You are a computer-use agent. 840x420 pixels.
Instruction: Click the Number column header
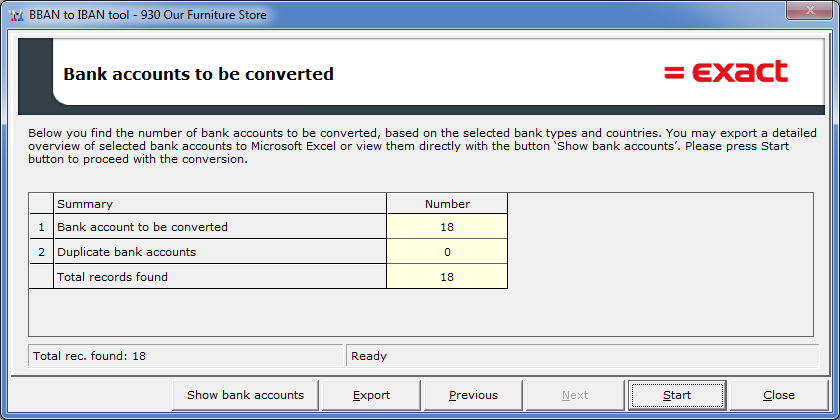(x=447, y=204)
